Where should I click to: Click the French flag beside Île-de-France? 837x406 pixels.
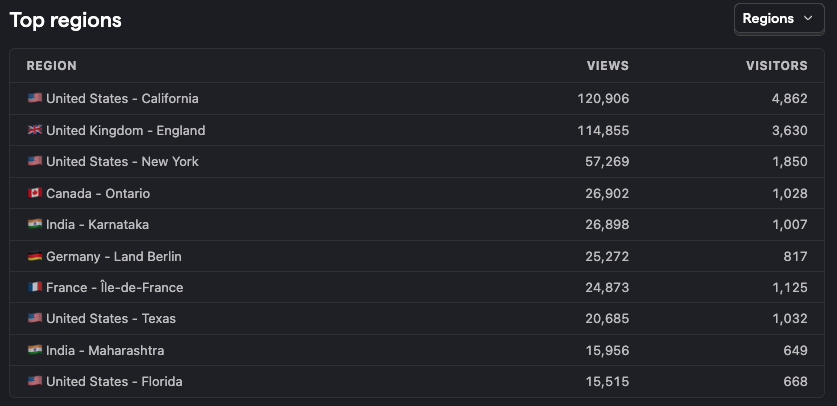[35, 288]
